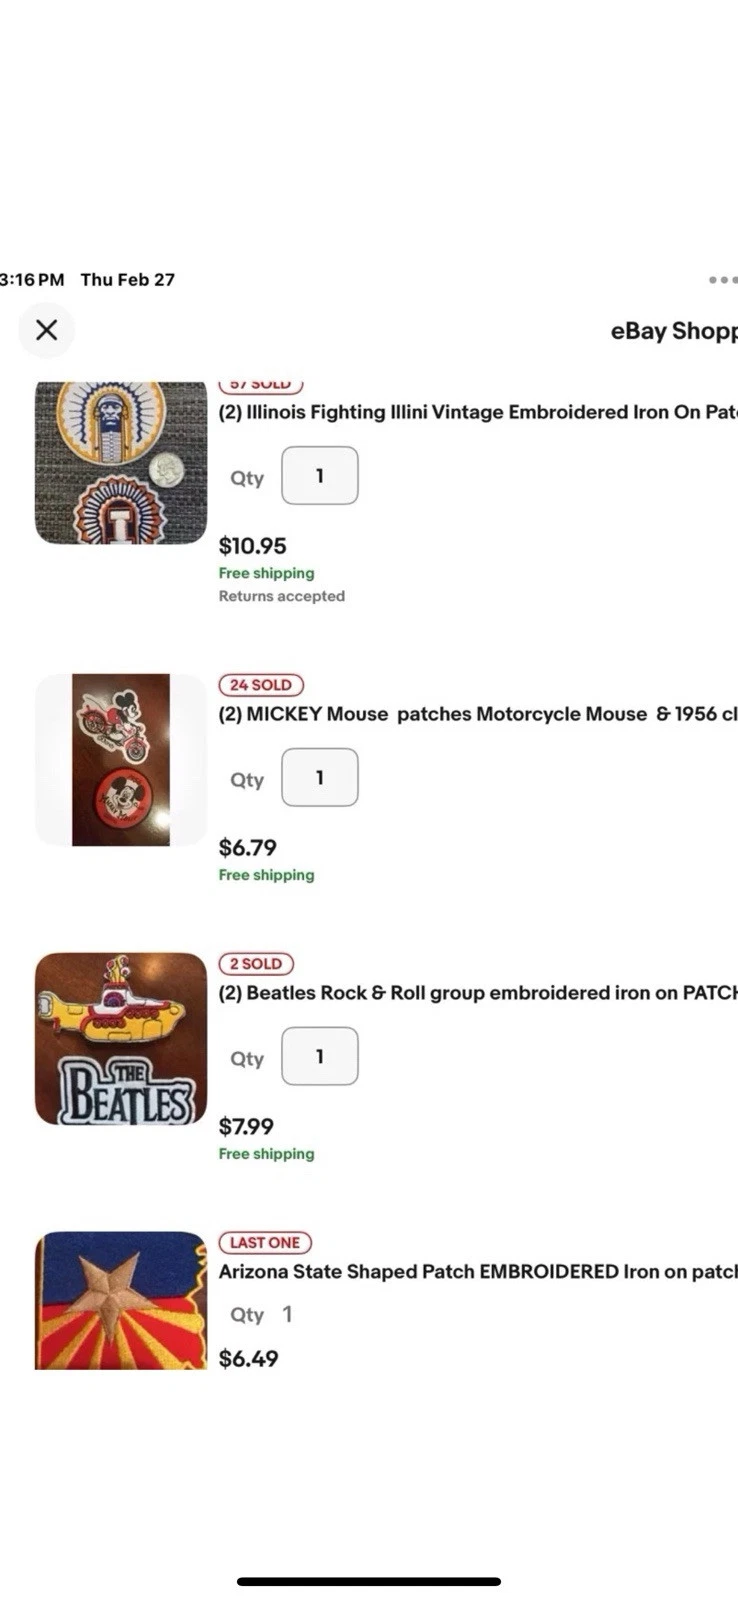Open the MICKEY Mouse patches listing title

point(478,714)
